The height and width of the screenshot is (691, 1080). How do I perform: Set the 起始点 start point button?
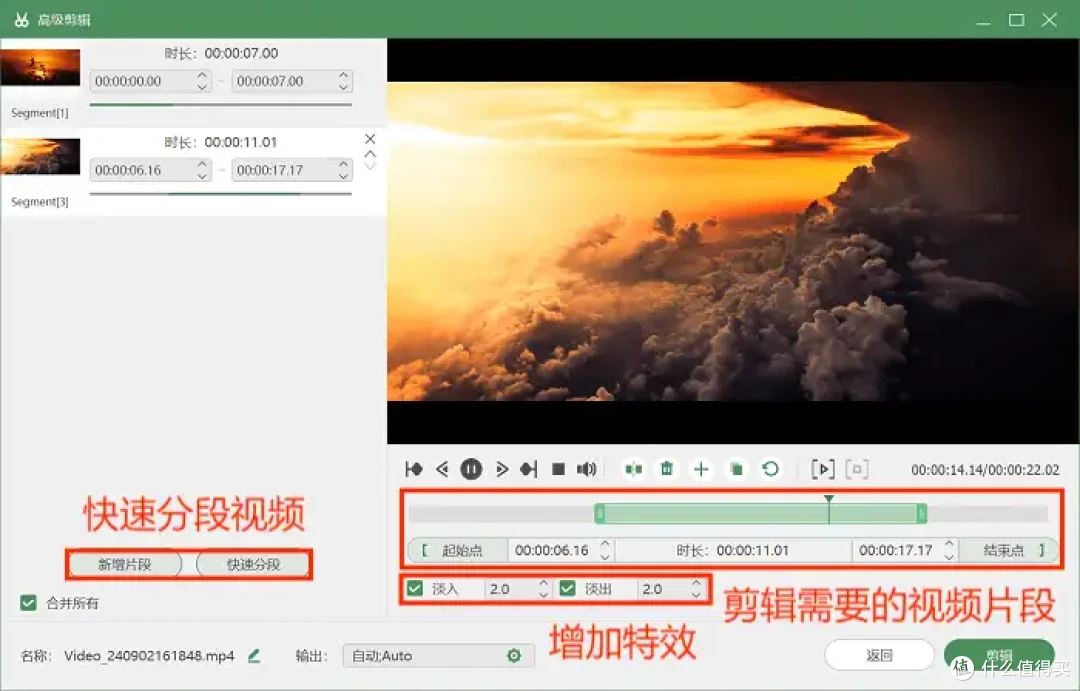[458, 550]
